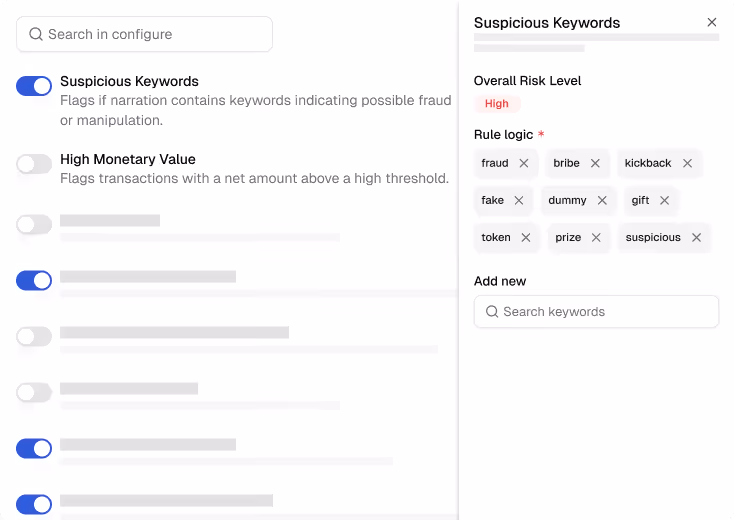Focus the Search in configure field
The height and width of the screenshot is (520, 734).
(x=144, y=34)
